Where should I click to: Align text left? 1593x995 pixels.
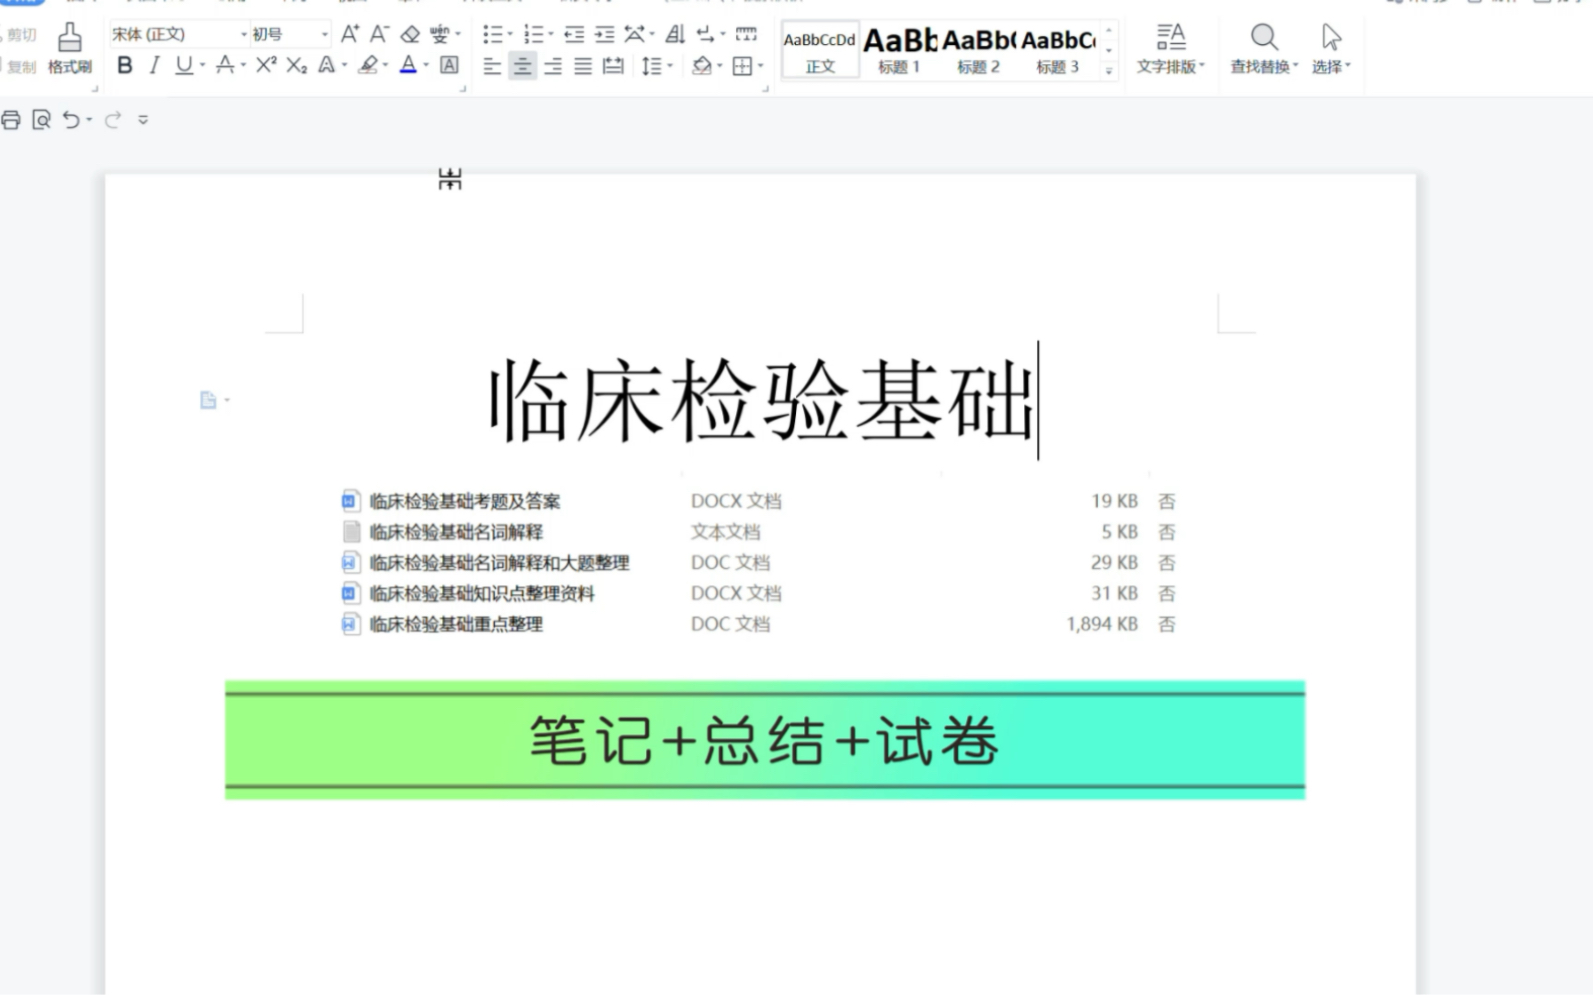(492, 66)
